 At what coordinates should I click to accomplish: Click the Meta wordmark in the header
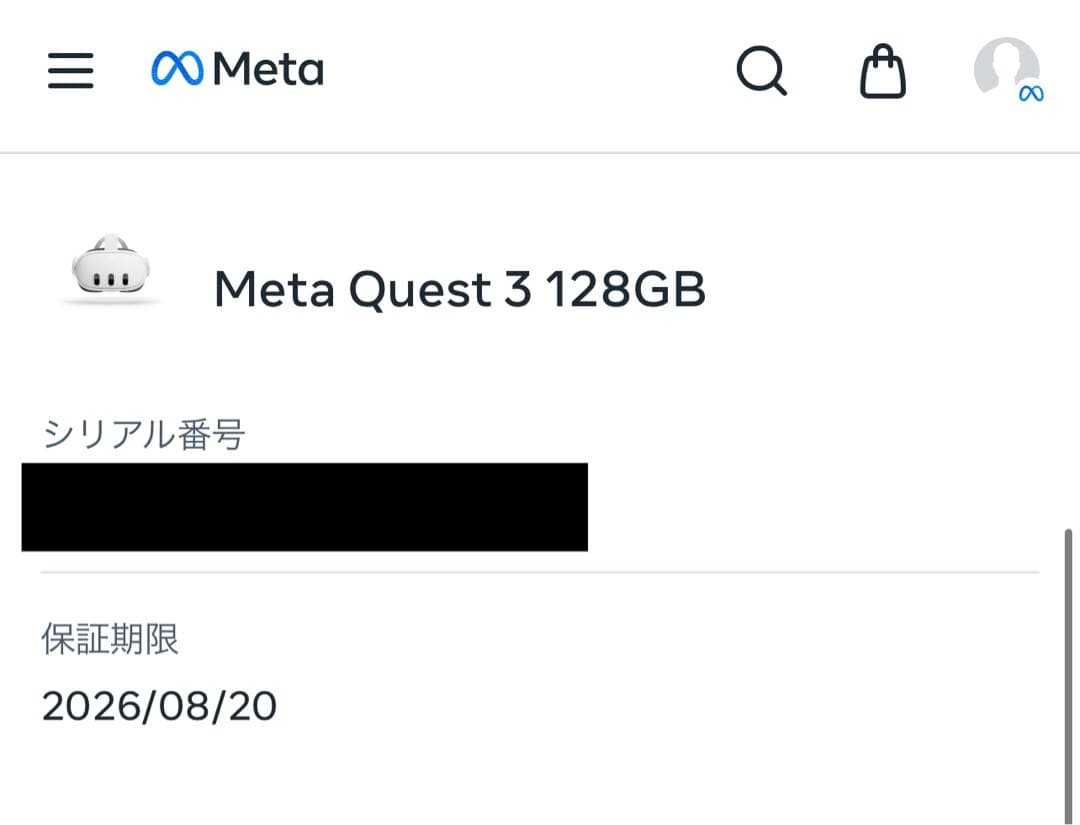tap(272, 69)
